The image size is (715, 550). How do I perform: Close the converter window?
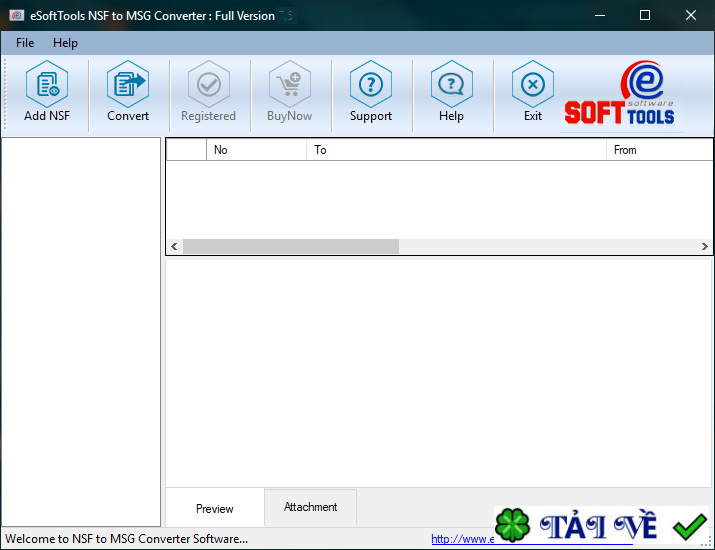point(691,16)
